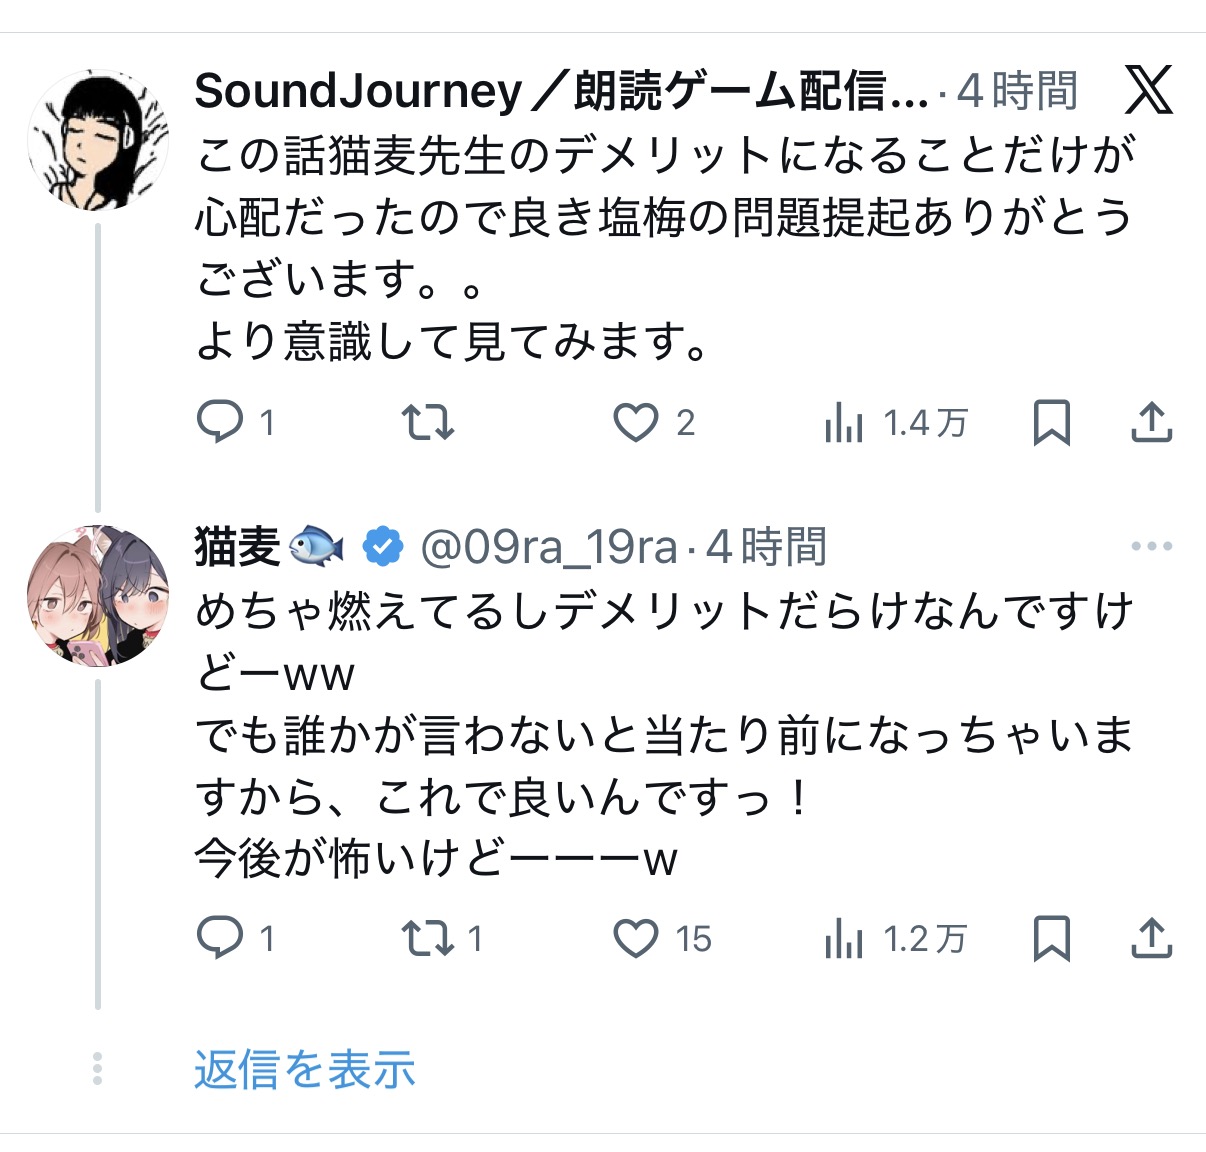This screenshot has width=1206, height=1152.
Task: Share 猫麦's post
Action: 1151,938
